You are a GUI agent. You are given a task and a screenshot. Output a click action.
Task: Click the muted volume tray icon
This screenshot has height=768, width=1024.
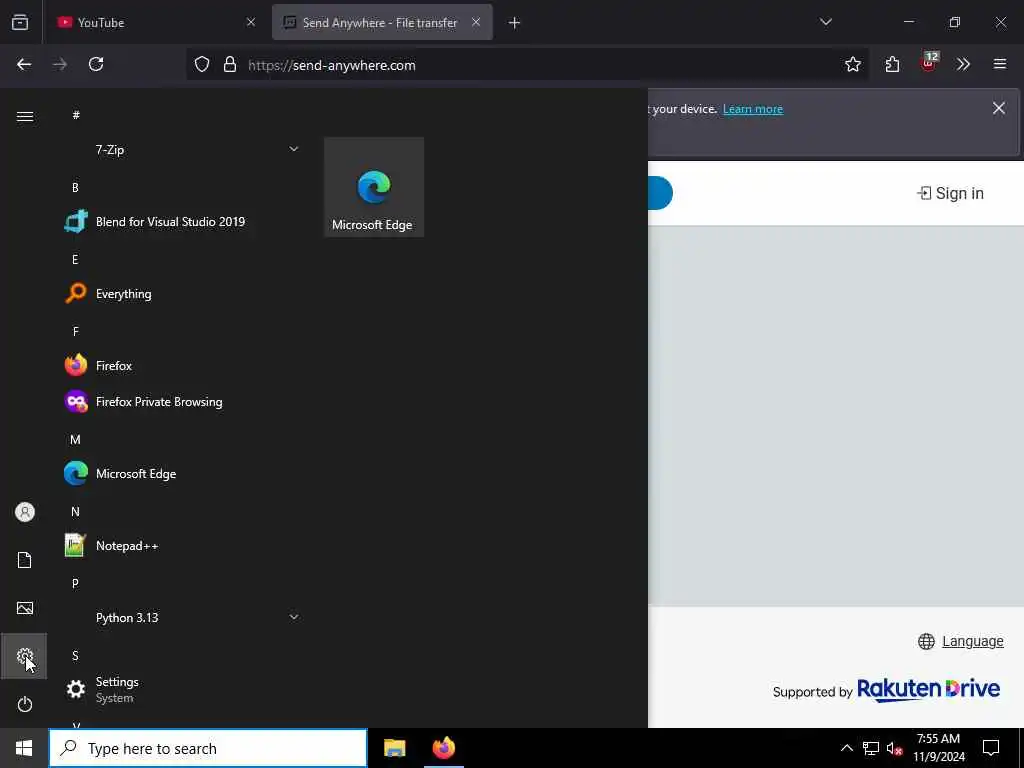[894, 748]
